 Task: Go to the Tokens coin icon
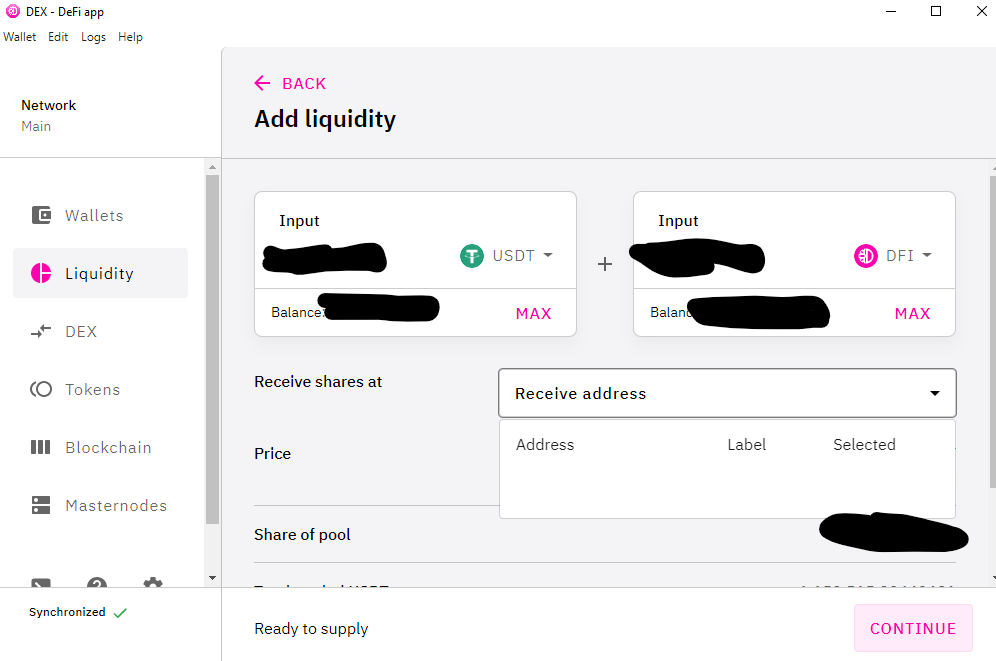pyautogui.click(x=41, y=389)
